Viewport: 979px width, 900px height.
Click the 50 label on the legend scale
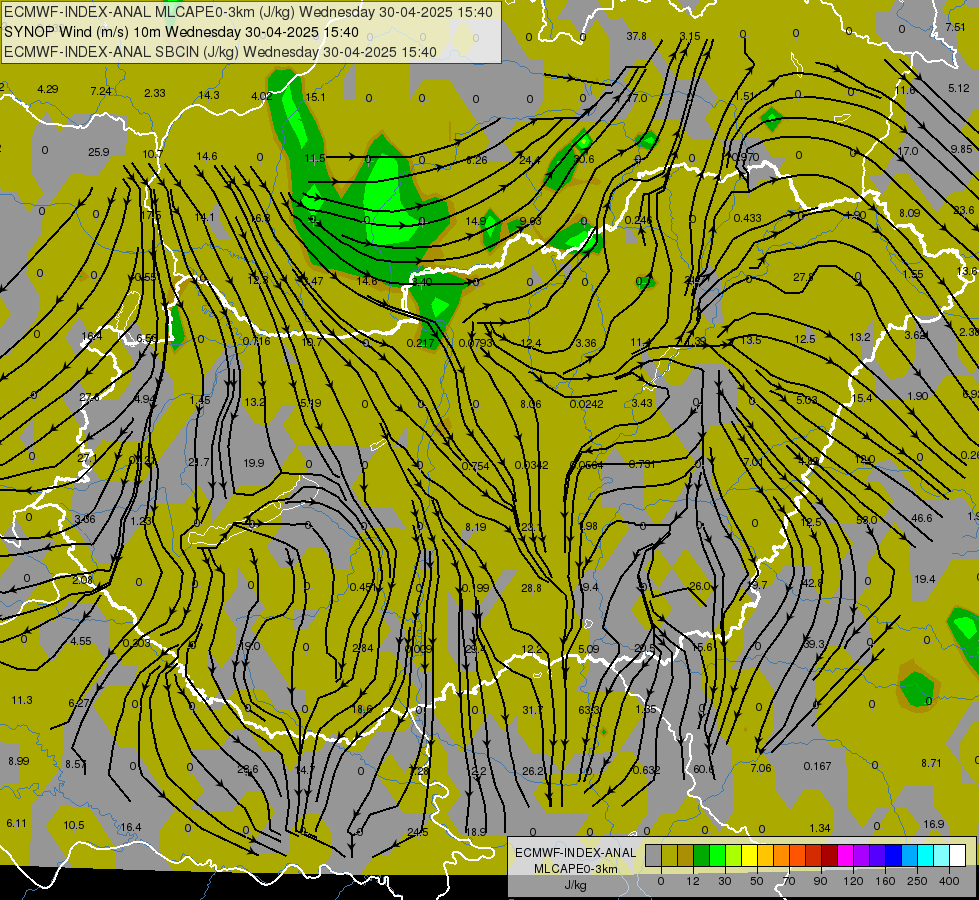coord(756,881)
